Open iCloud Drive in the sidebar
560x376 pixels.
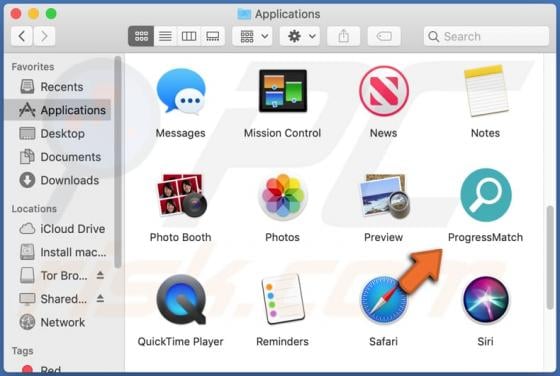pos(57,229)
